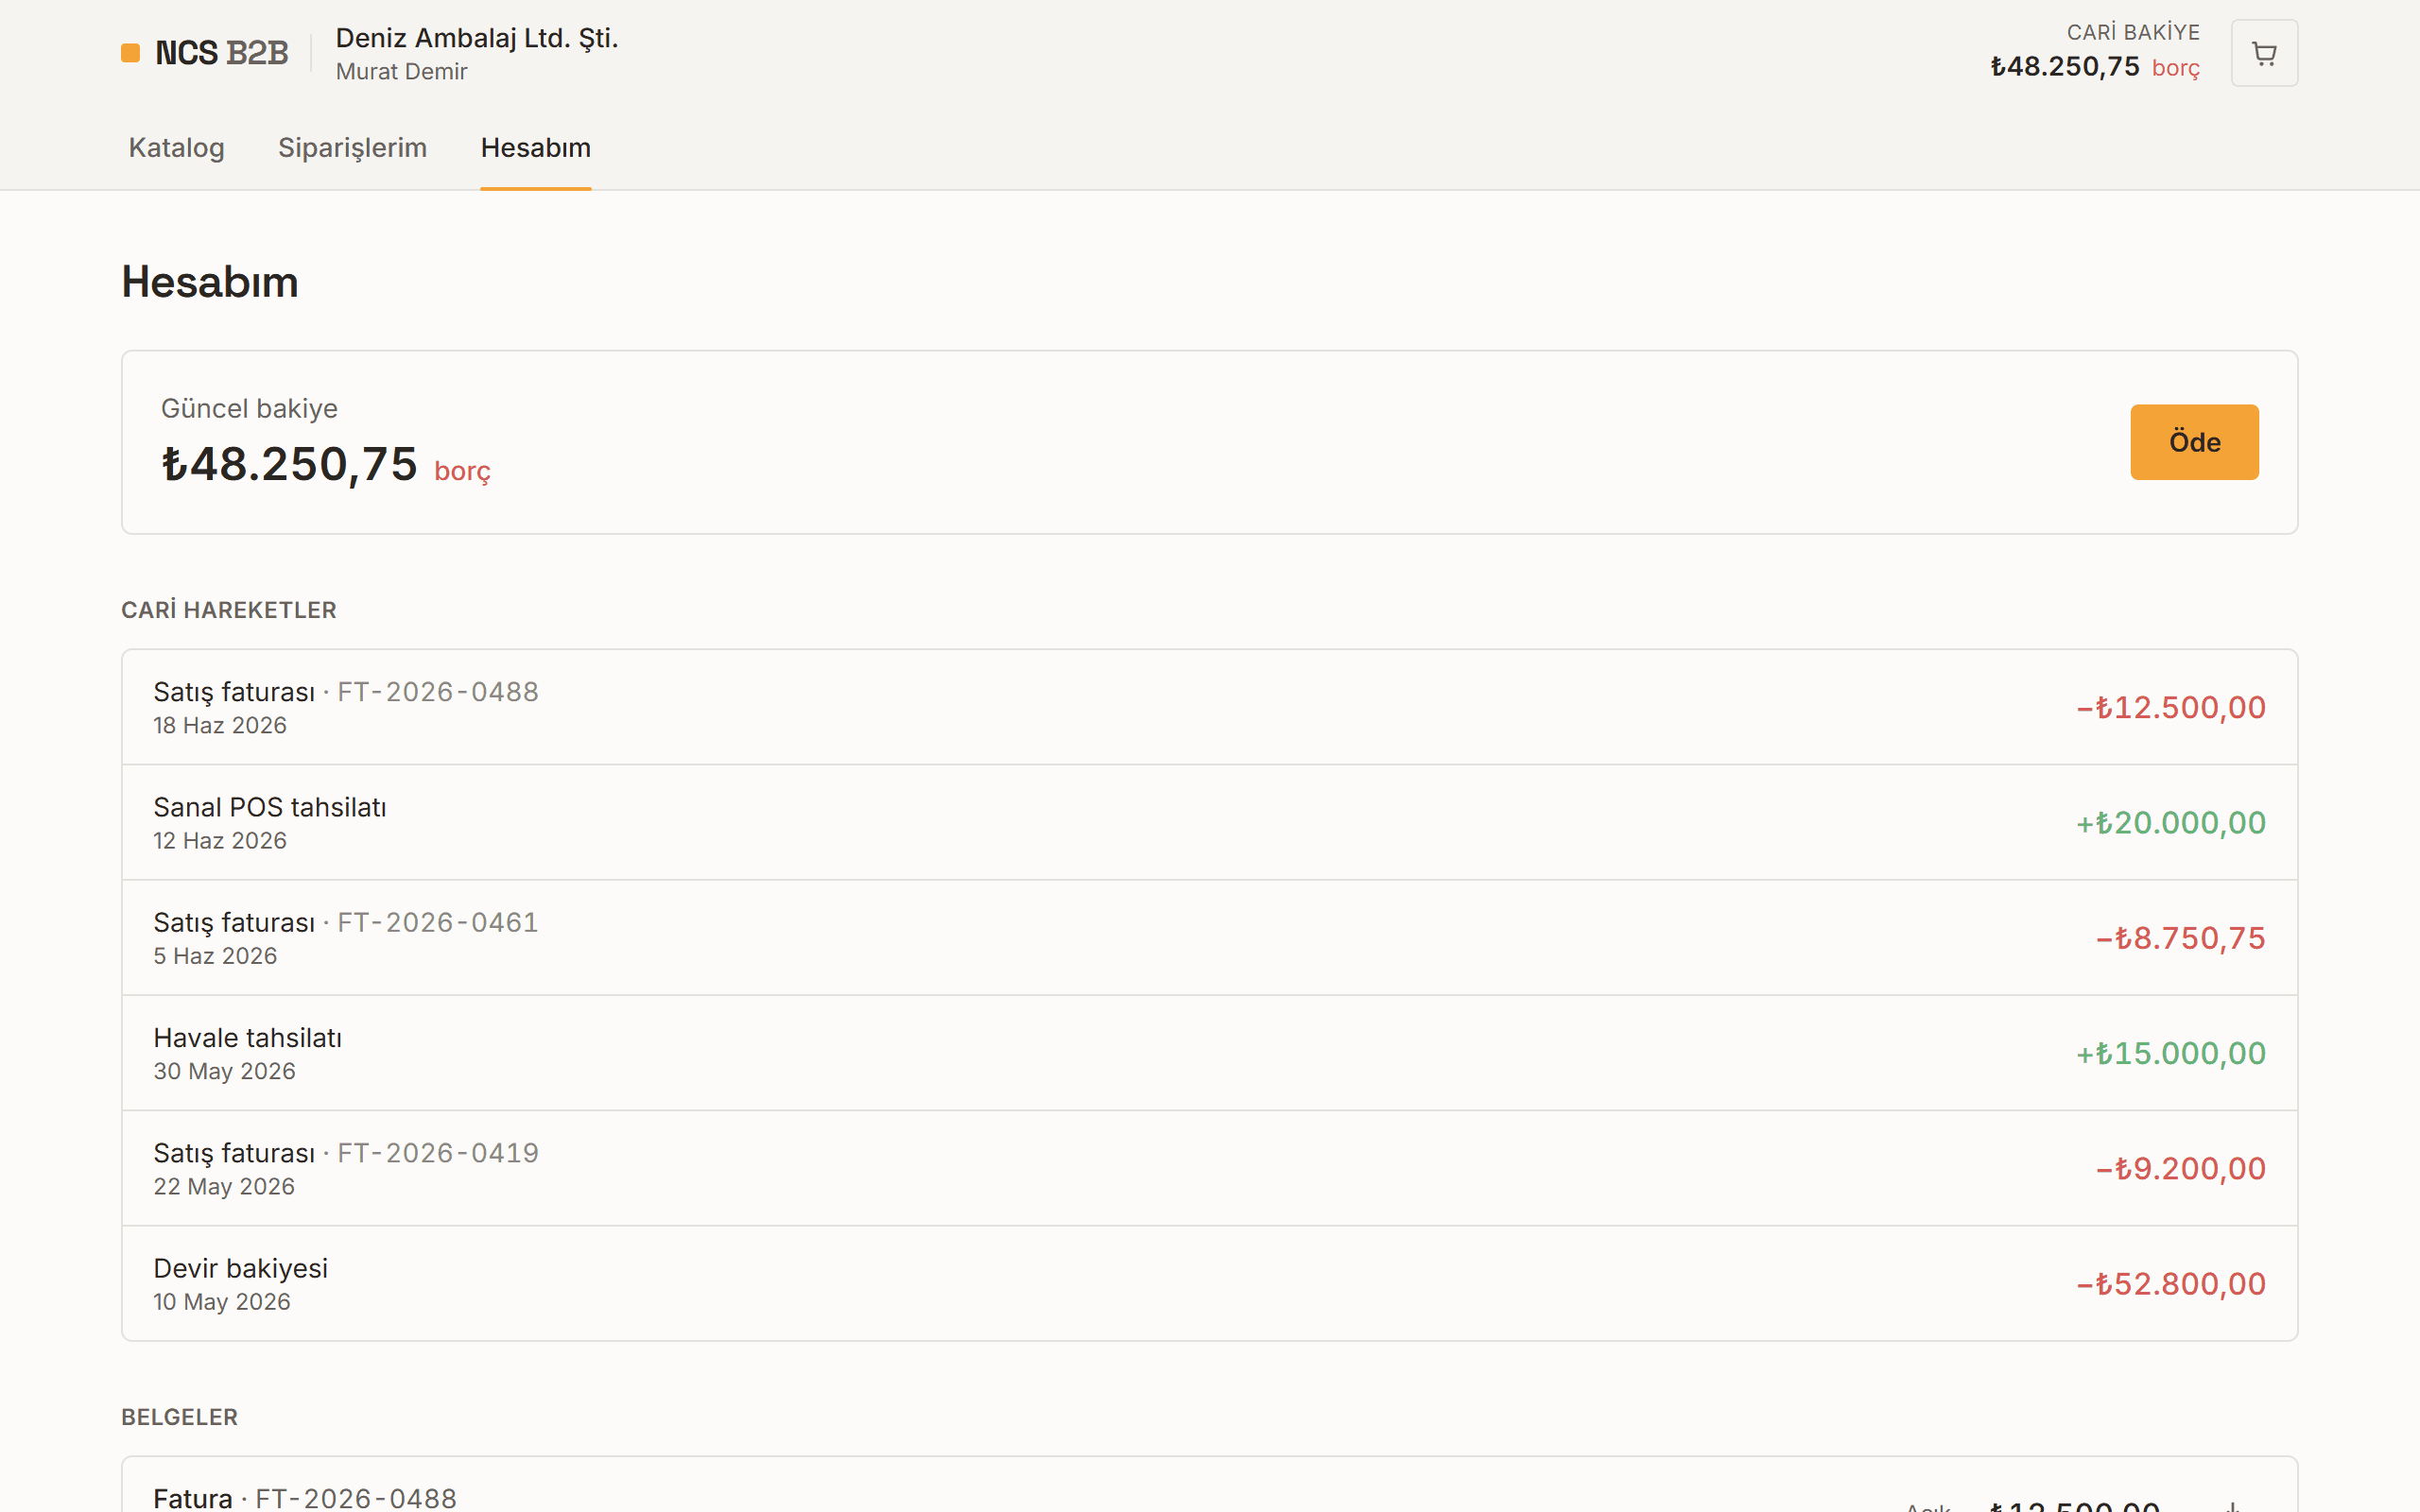Select the Devir bakiyesi row
The image size is (2420, 1512).
click(x=1210, y=1283)
